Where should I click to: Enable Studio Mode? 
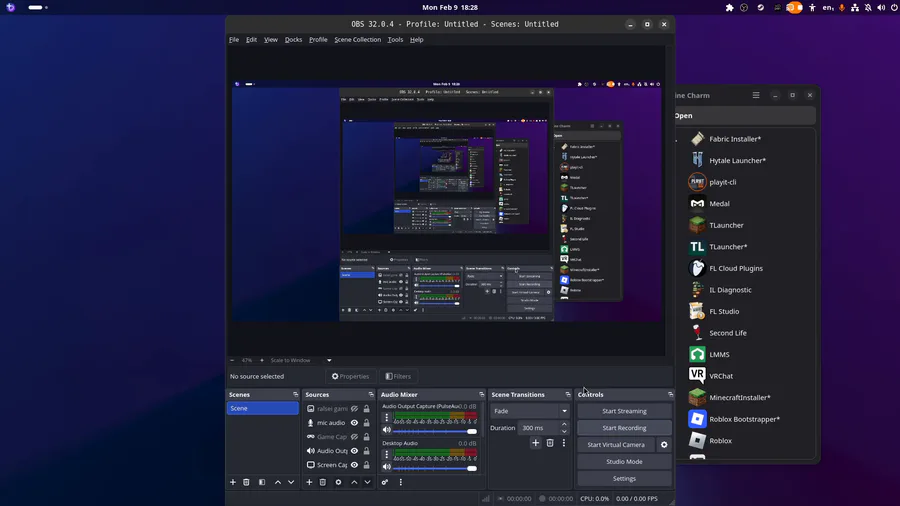(x=624, y=462)
